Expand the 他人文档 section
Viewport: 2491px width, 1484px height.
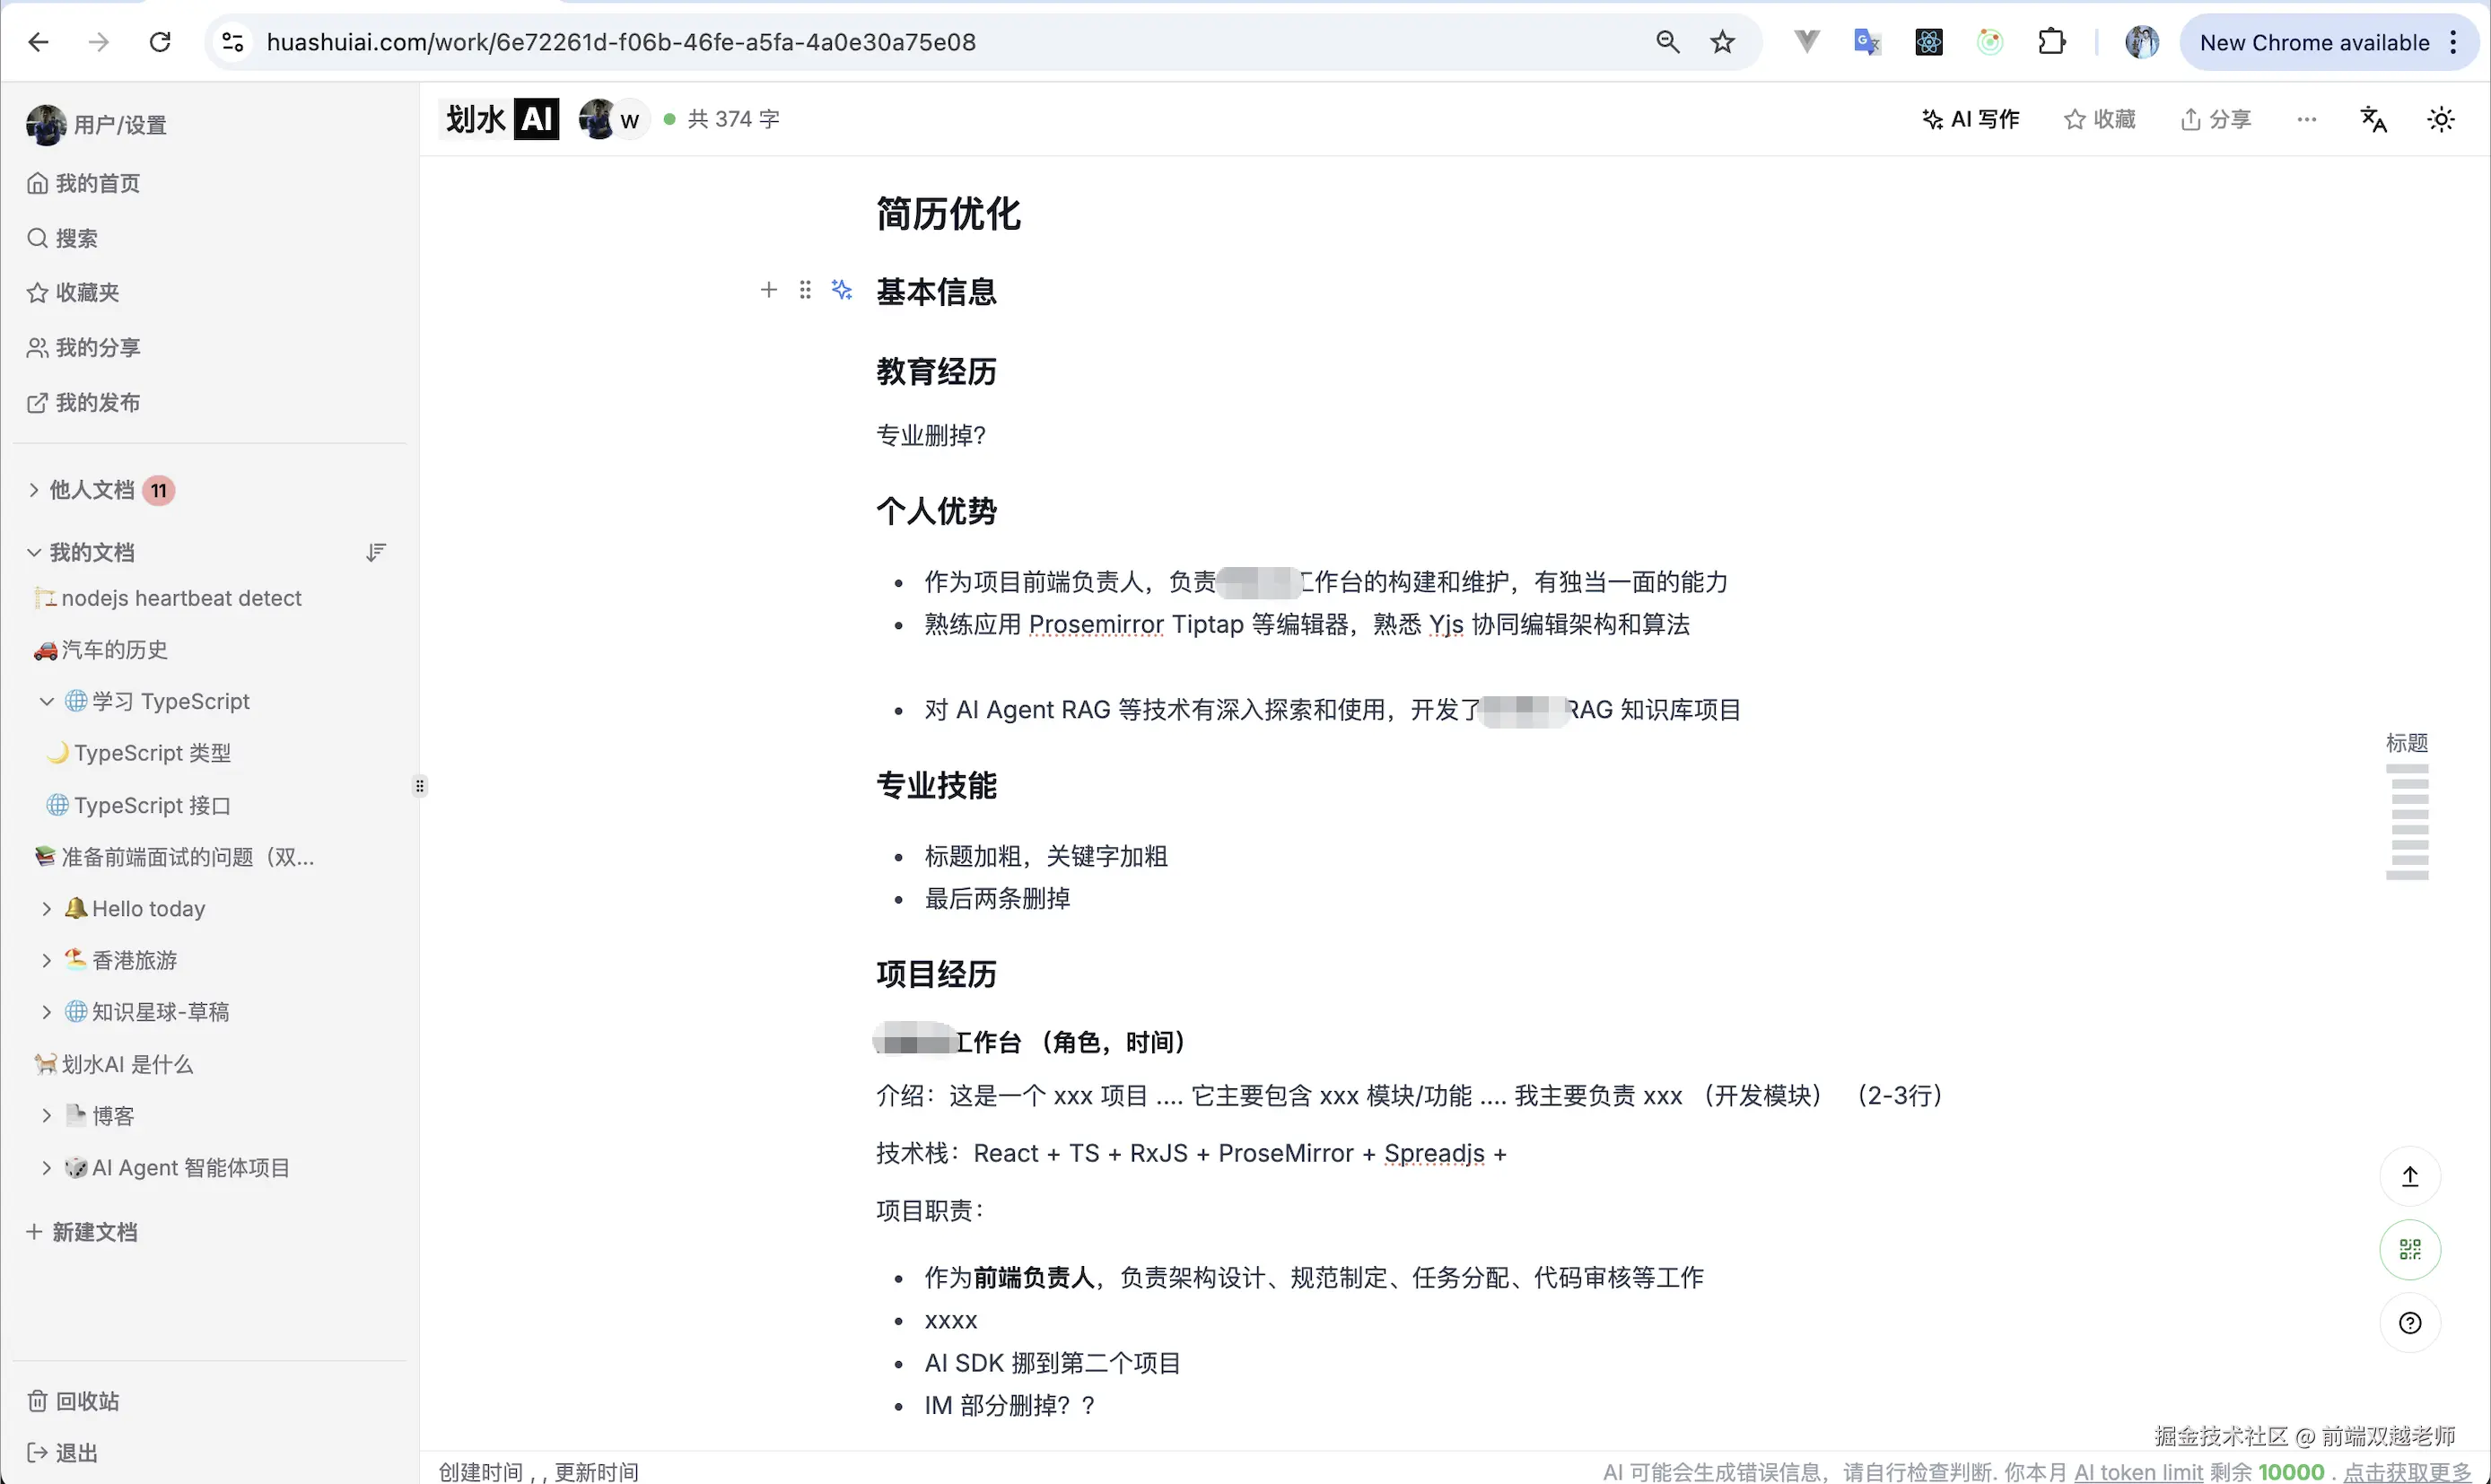coord(33,490)
